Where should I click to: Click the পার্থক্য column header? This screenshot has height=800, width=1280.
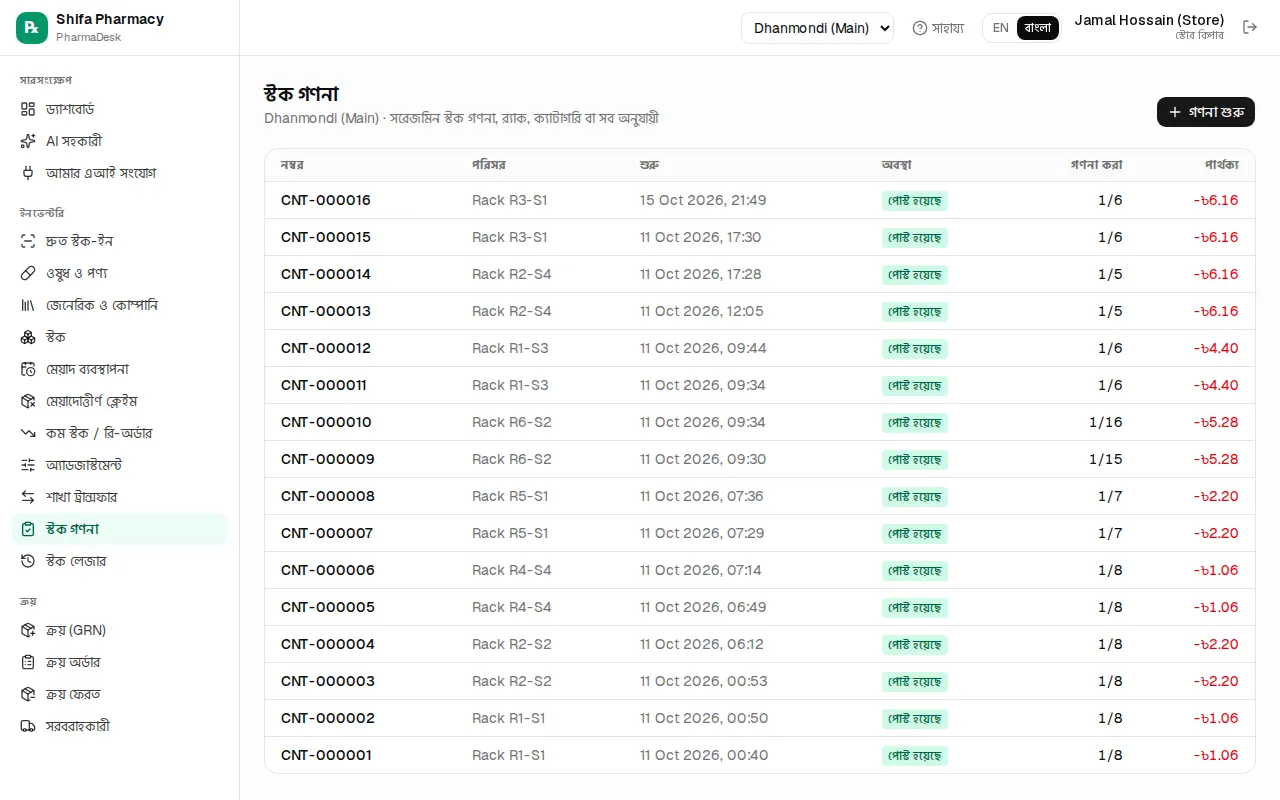pyautogui.click(x=1222, y=165)
